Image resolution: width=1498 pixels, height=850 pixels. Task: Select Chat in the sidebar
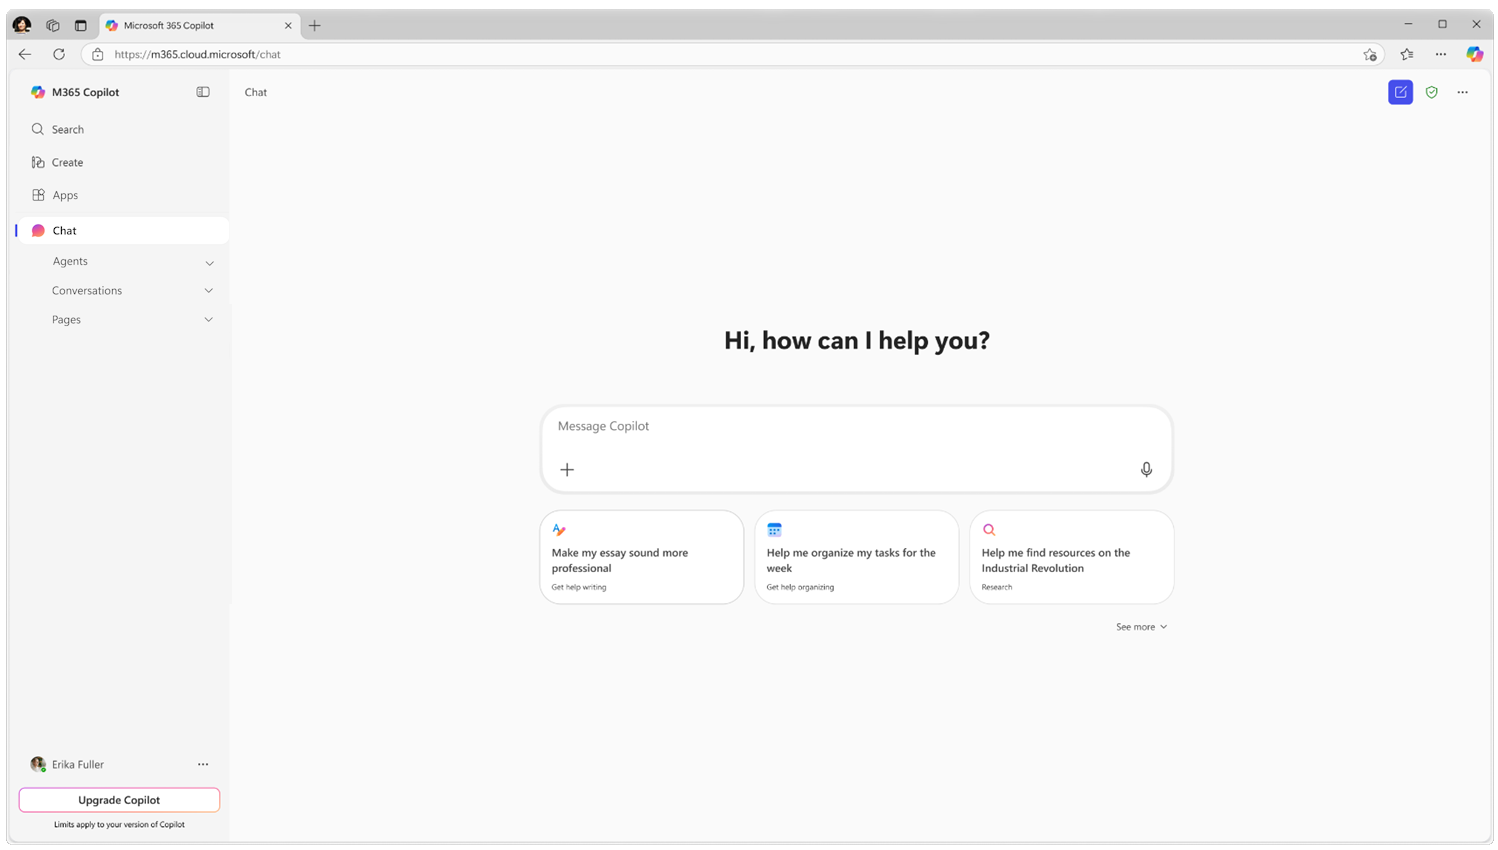tap(123, 230)
